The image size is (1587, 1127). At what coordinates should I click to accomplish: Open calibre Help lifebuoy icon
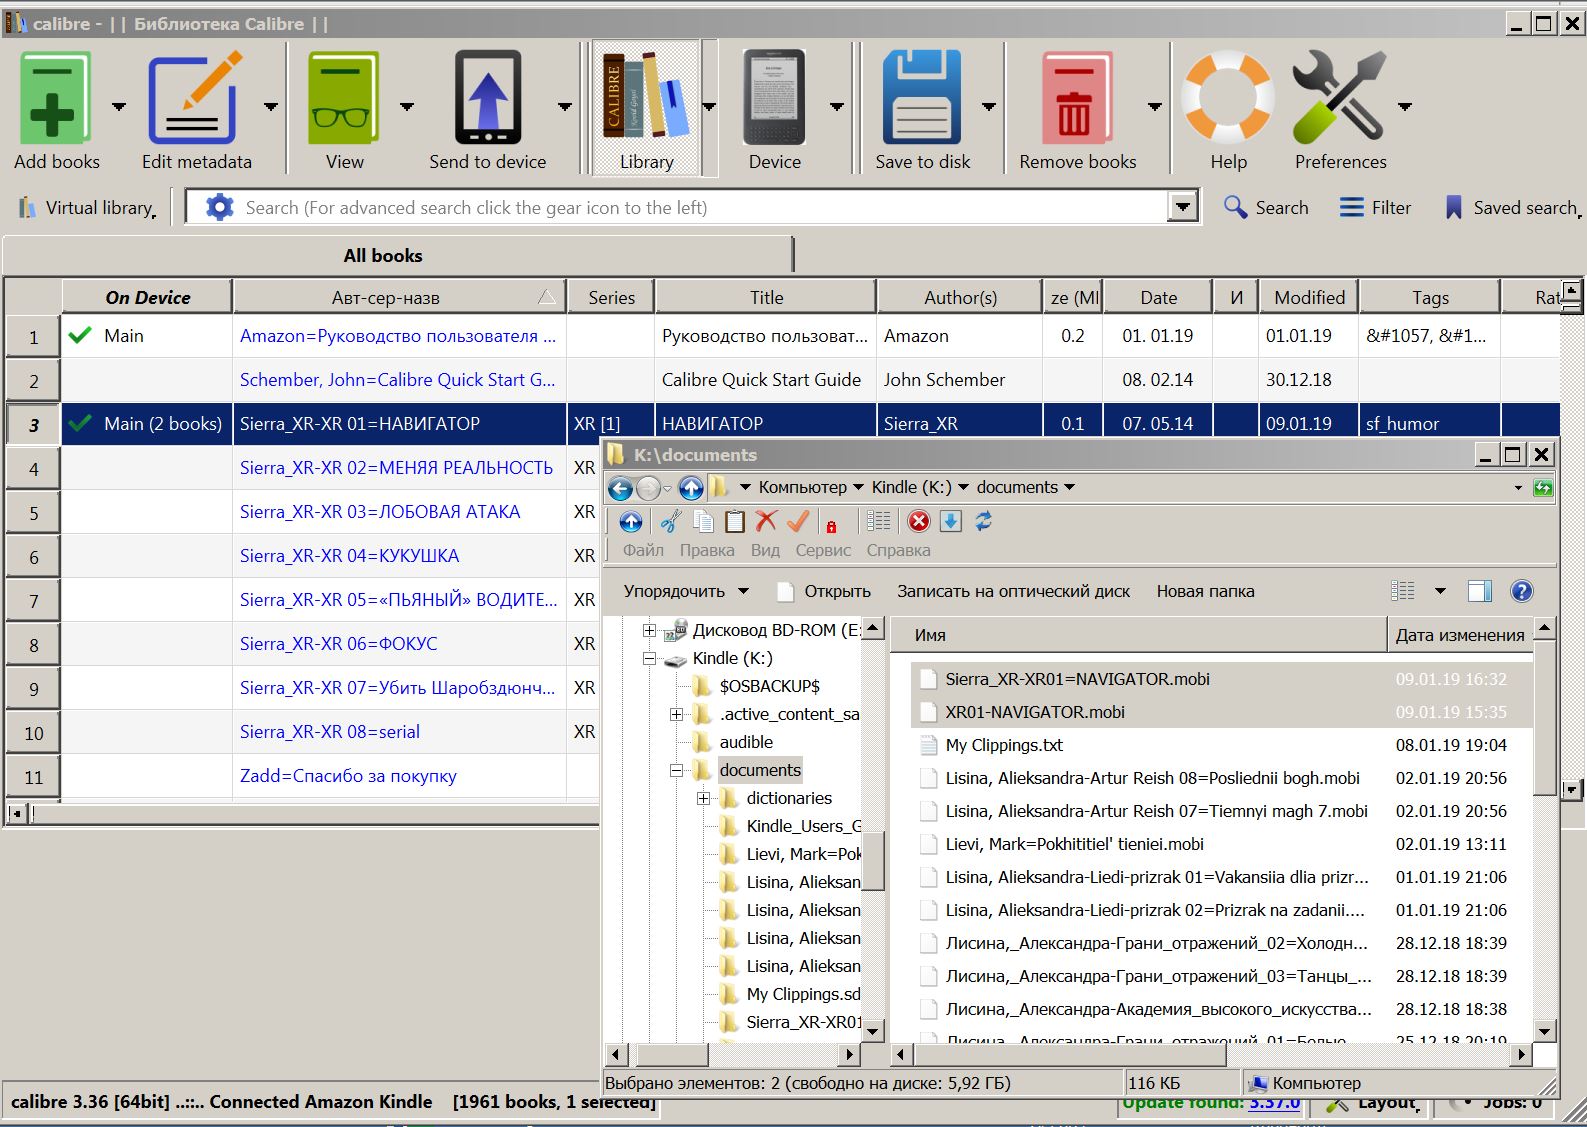[x=1228, y=98]
